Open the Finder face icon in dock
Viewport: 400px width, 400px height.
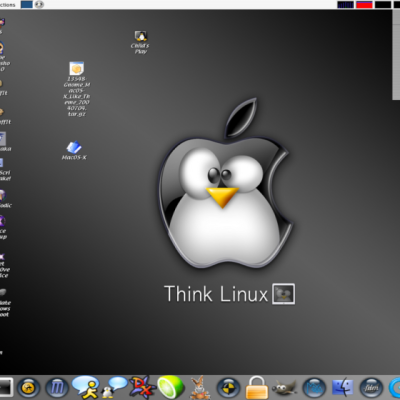[343, 388]
